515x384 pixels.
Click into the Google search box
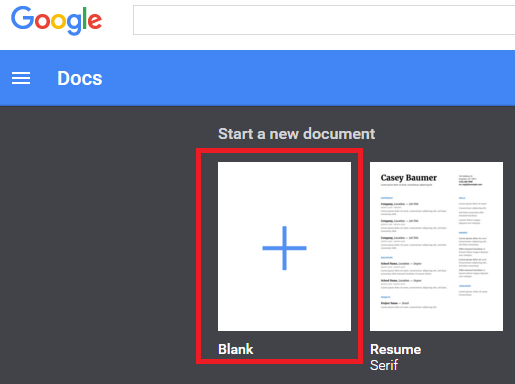324,20
